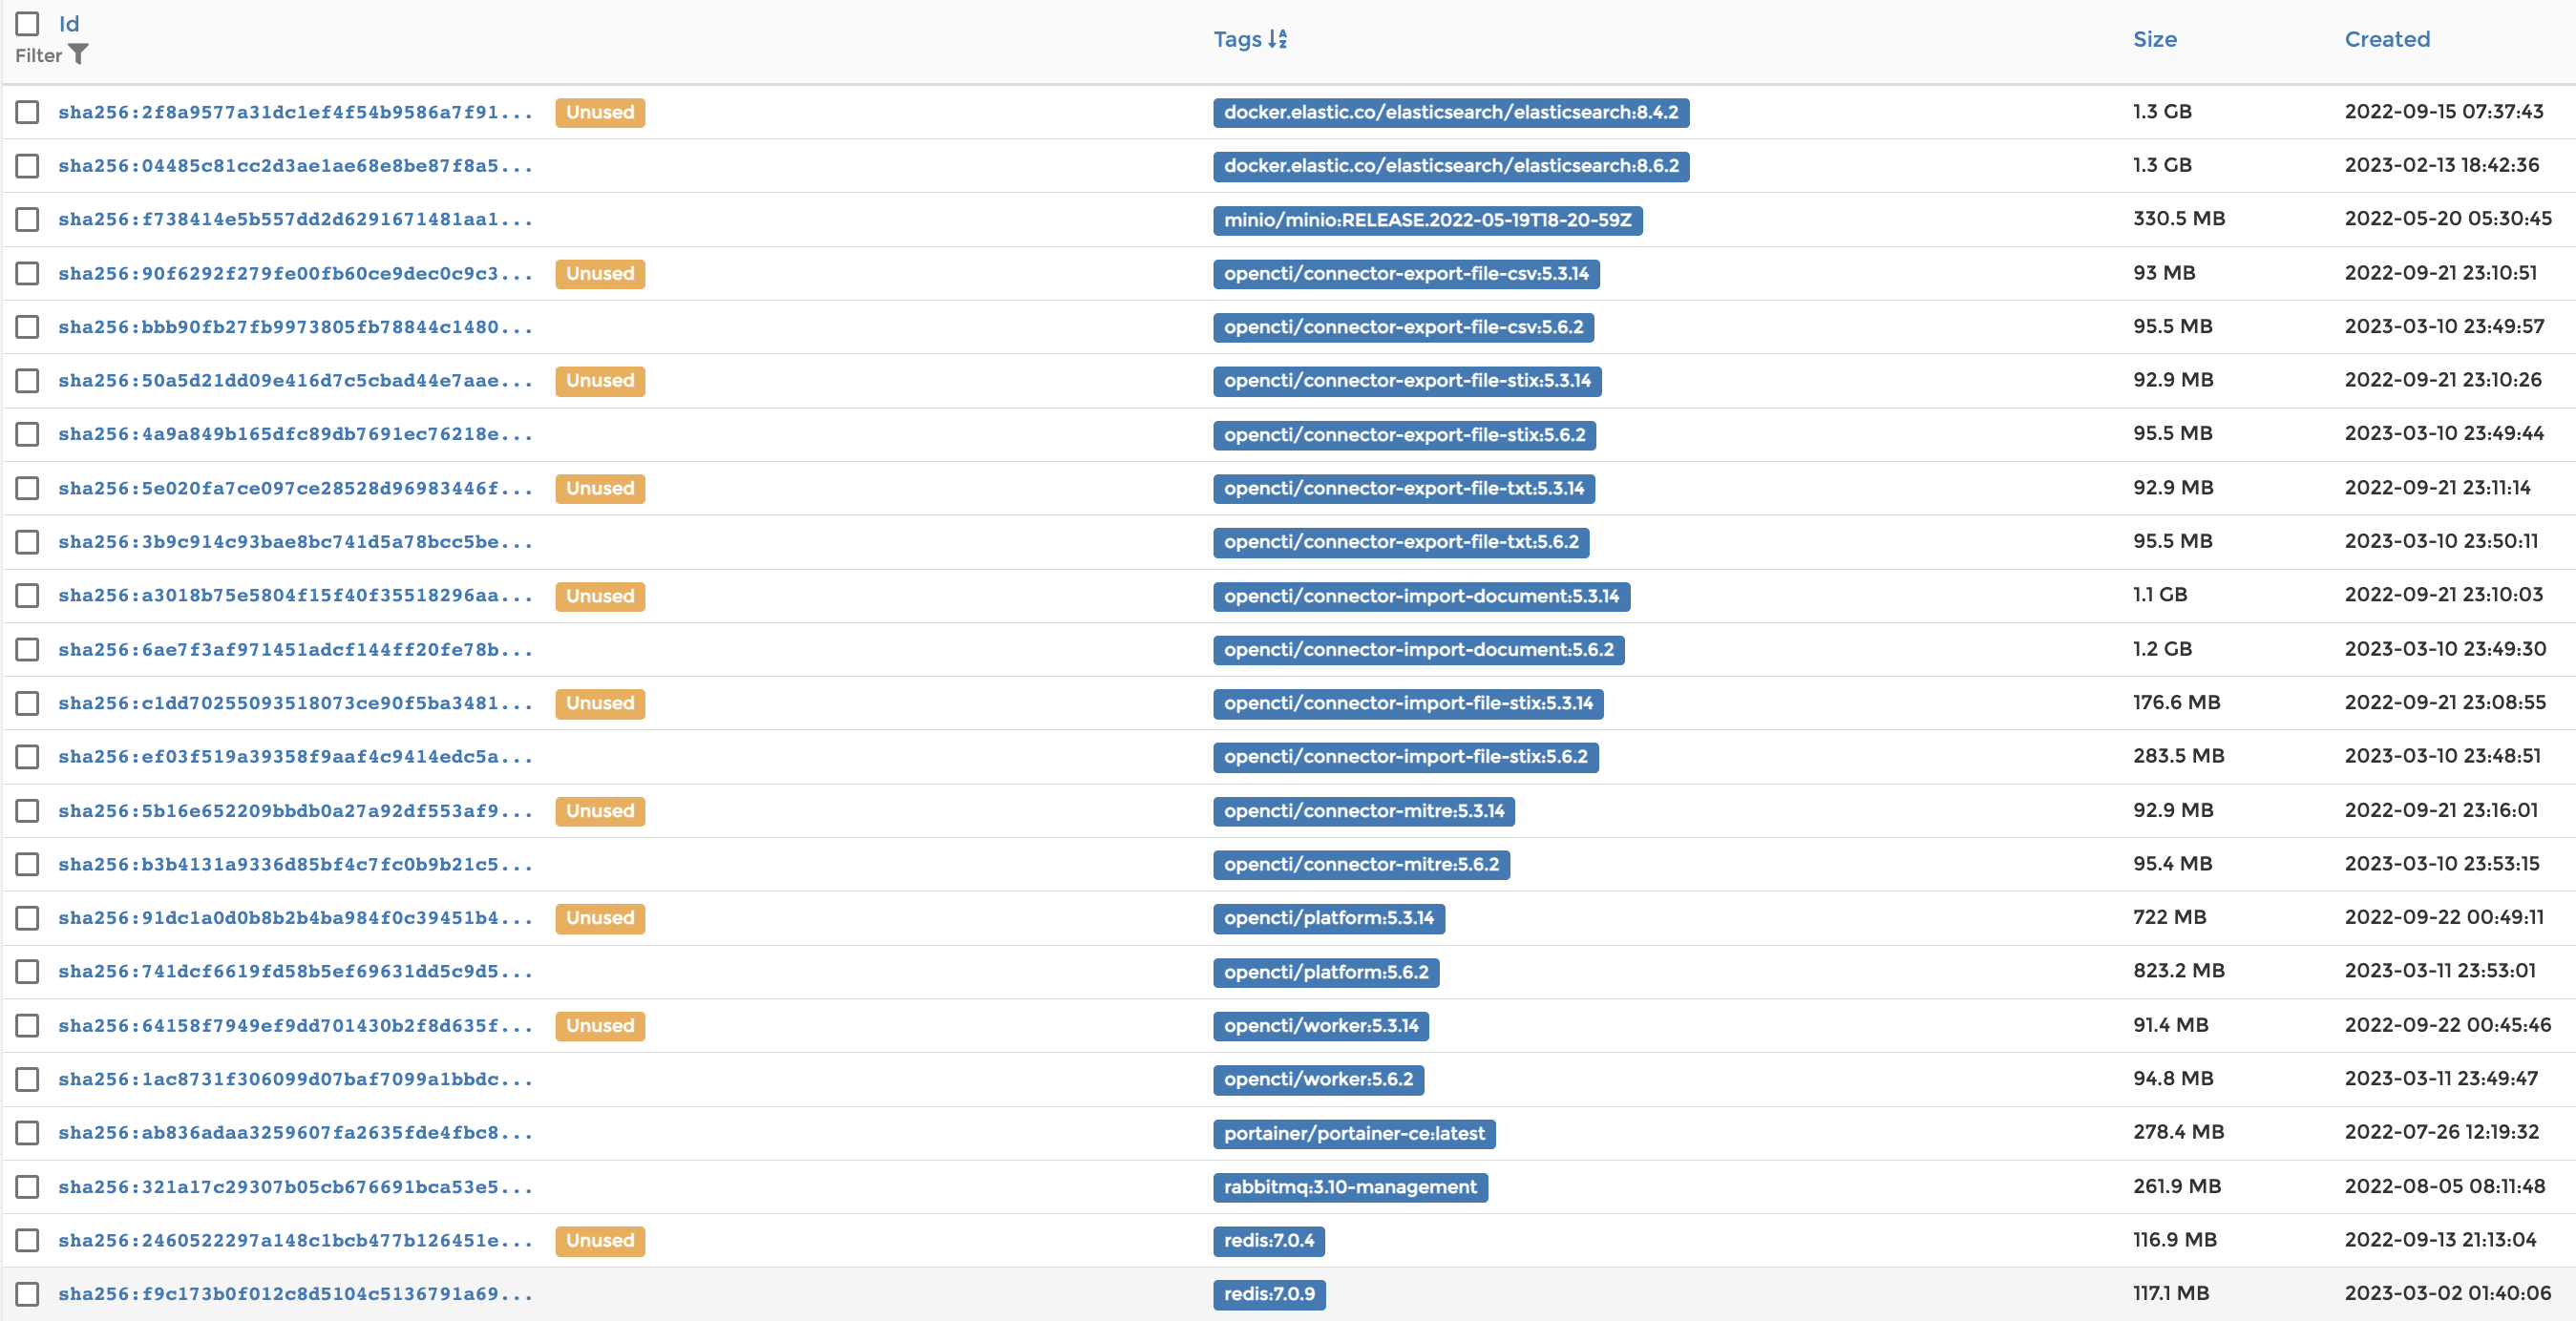Check the checkbox on the rabbitmq image row
This screenshot has height=1321, width=2576.
(26, 1187)
